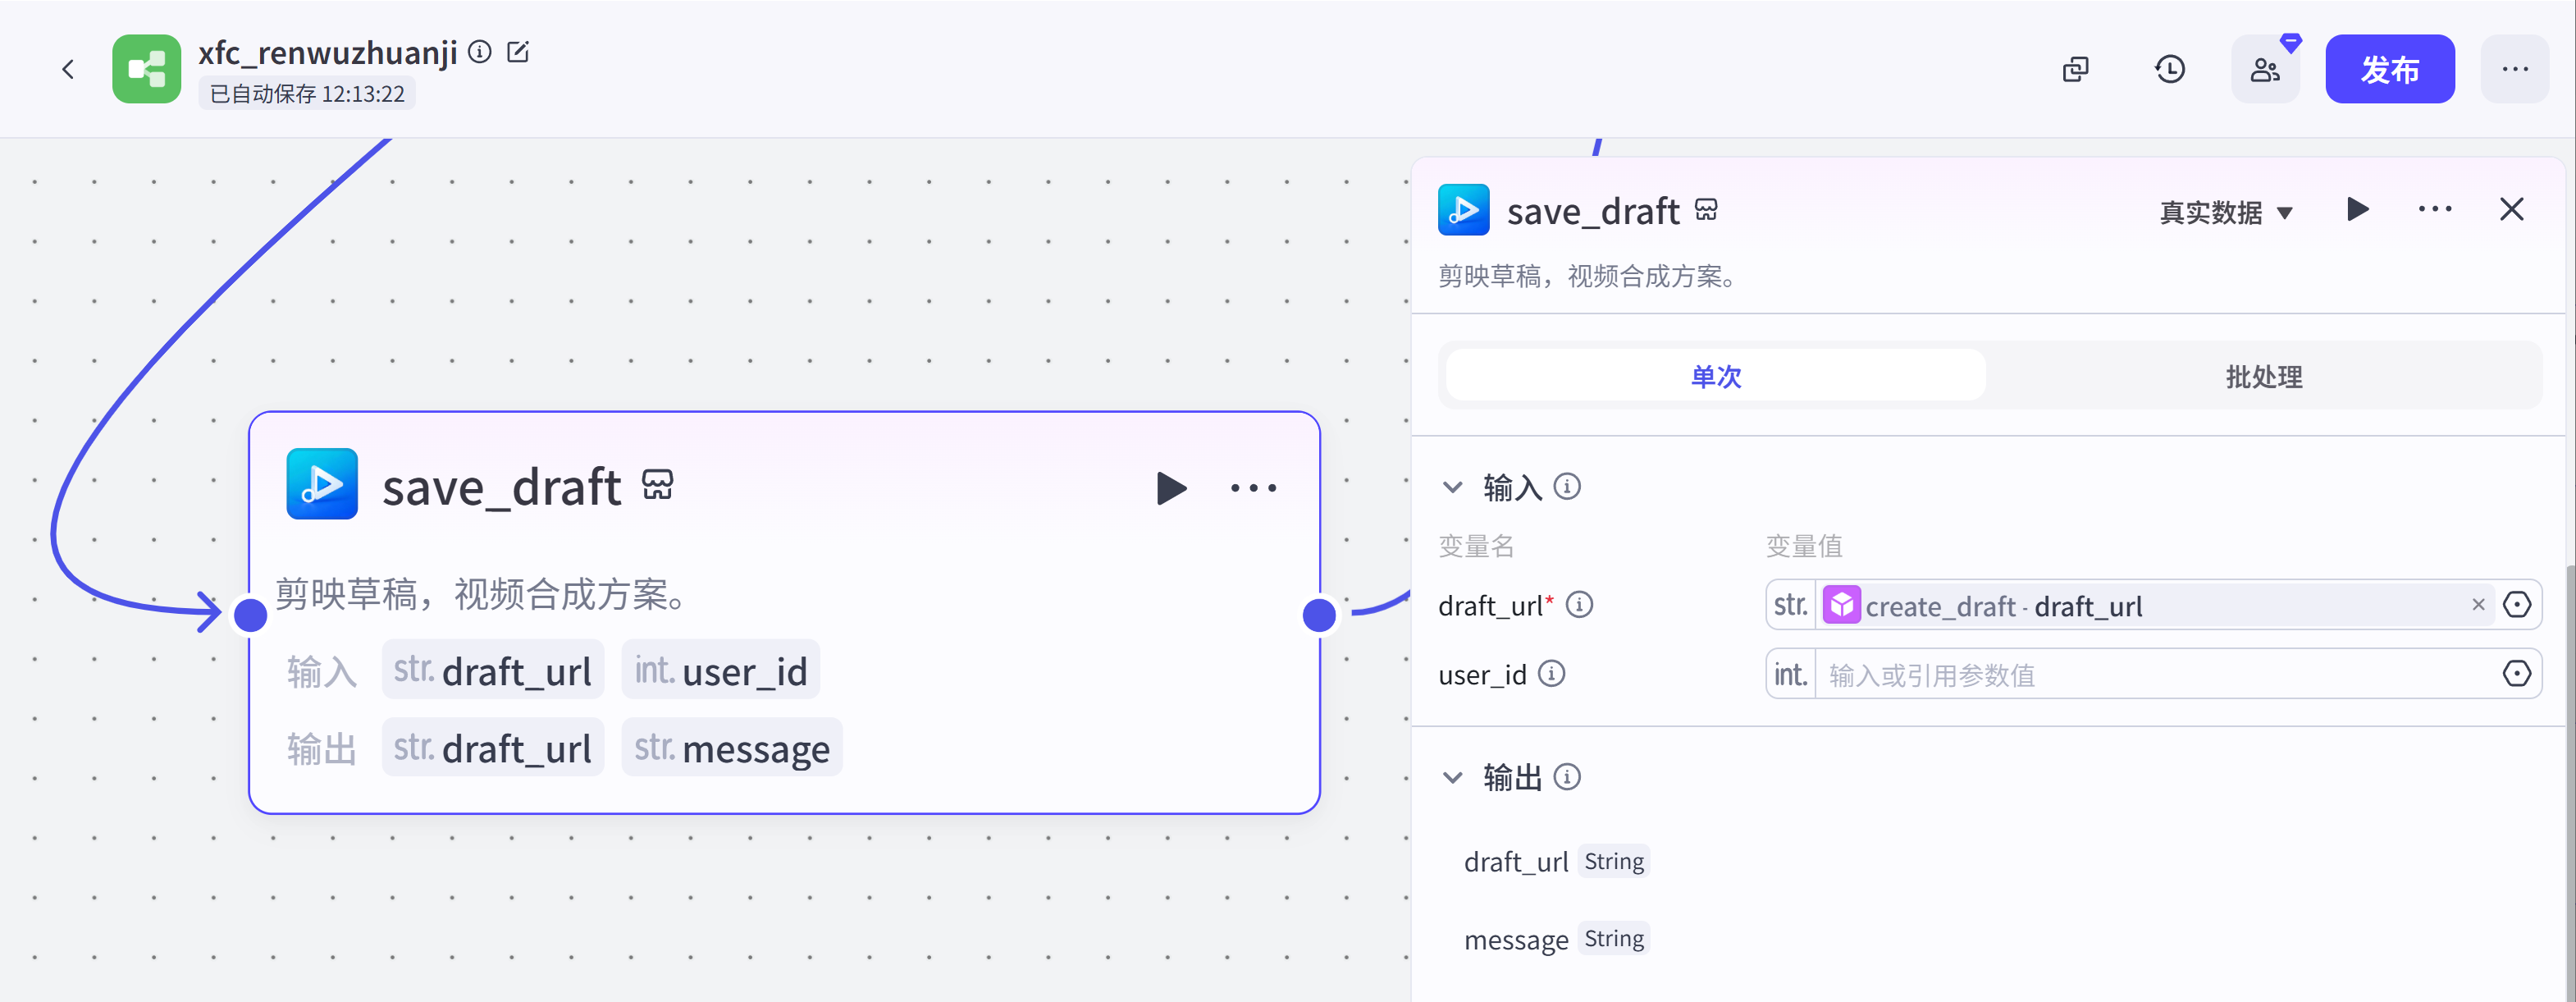2576x1002 pixels.
Task: Run test from save_draft side panel
Action: pyautogui.click(x=2357, y=209)
